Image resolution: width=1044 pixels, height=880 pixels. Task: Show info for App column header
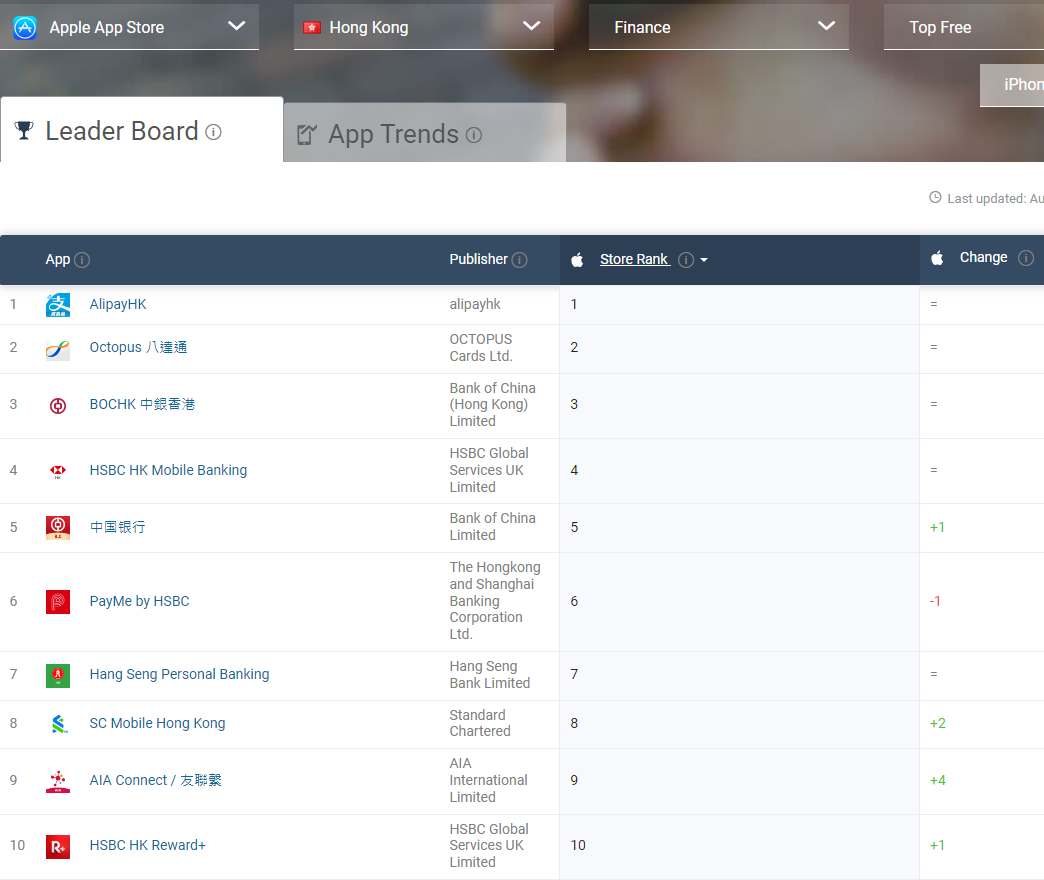82,260
